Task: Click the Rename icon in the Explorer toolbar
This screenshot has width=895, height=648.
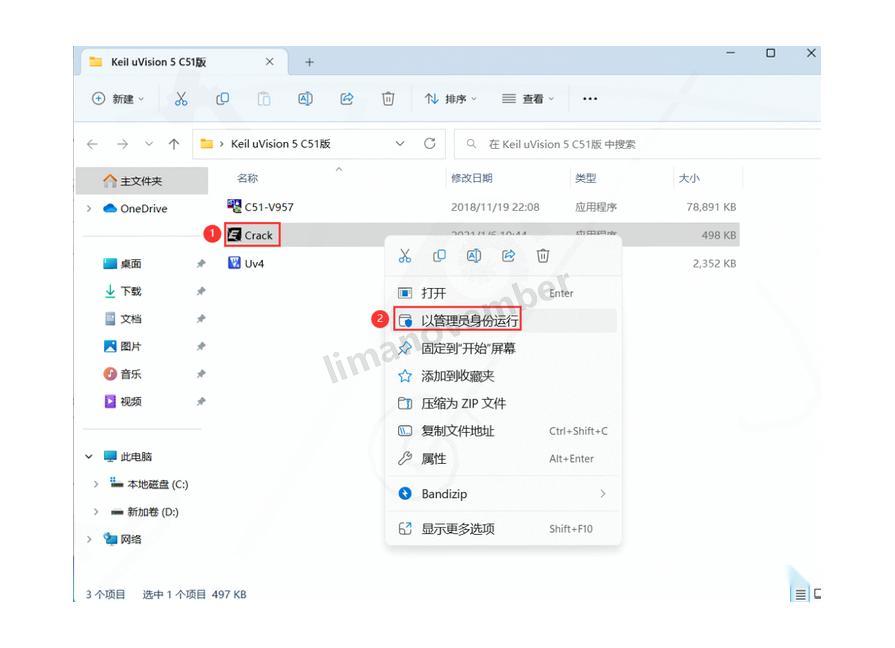Action: point(305,99)
